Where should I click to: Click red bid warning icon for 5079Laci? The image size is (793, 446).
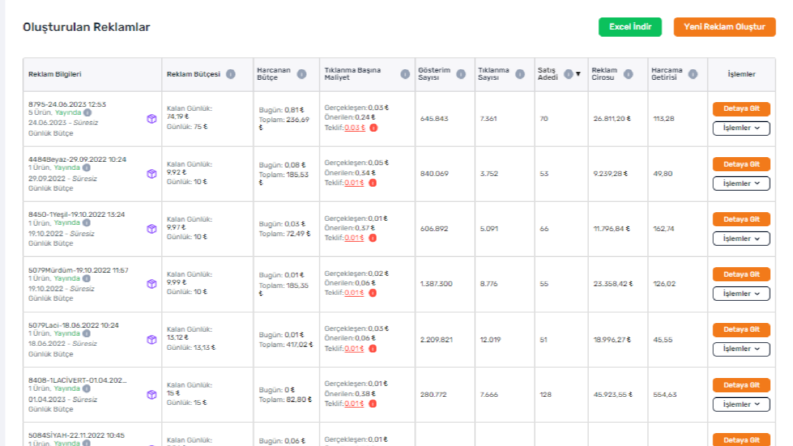tap(373, 349)
